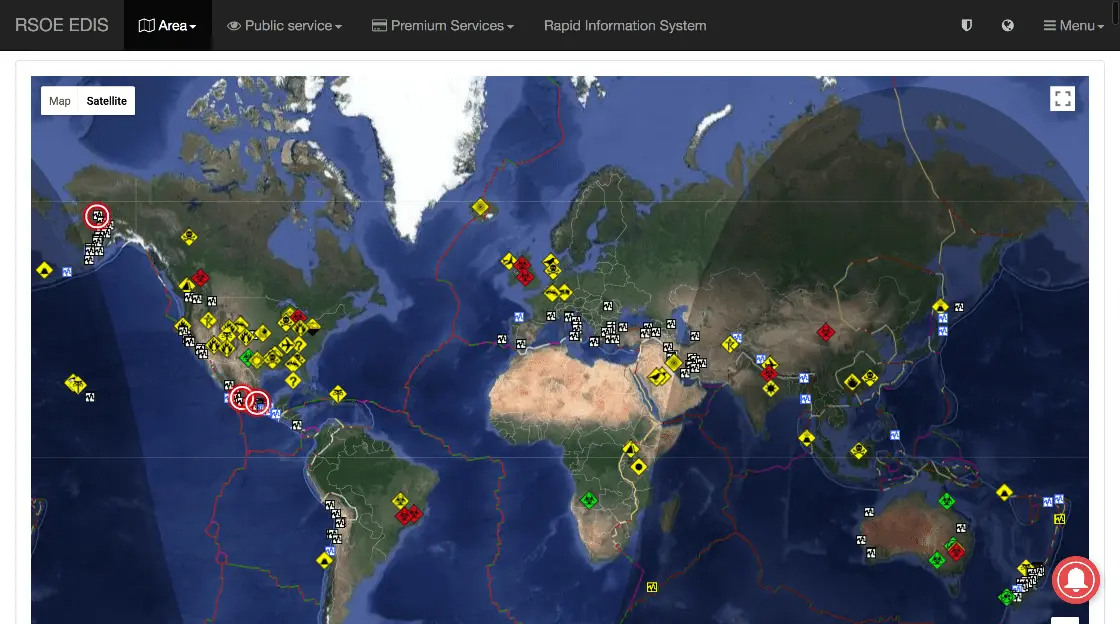Switch map to Map view
Screen dimensions: 1120x624
60,101
